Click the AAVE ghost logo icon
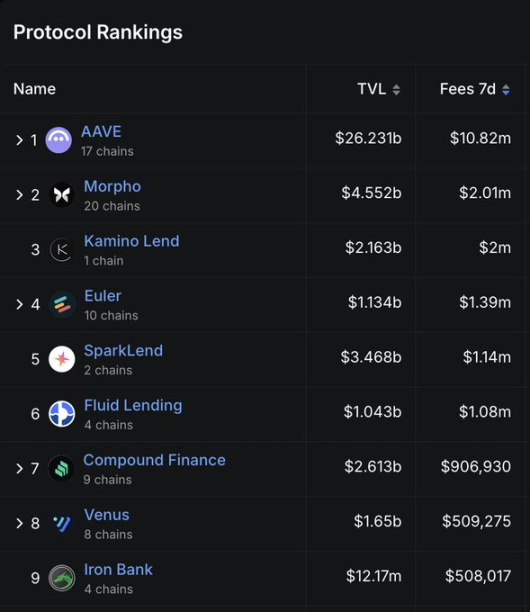The image size is (530, 612). (59, 140)
